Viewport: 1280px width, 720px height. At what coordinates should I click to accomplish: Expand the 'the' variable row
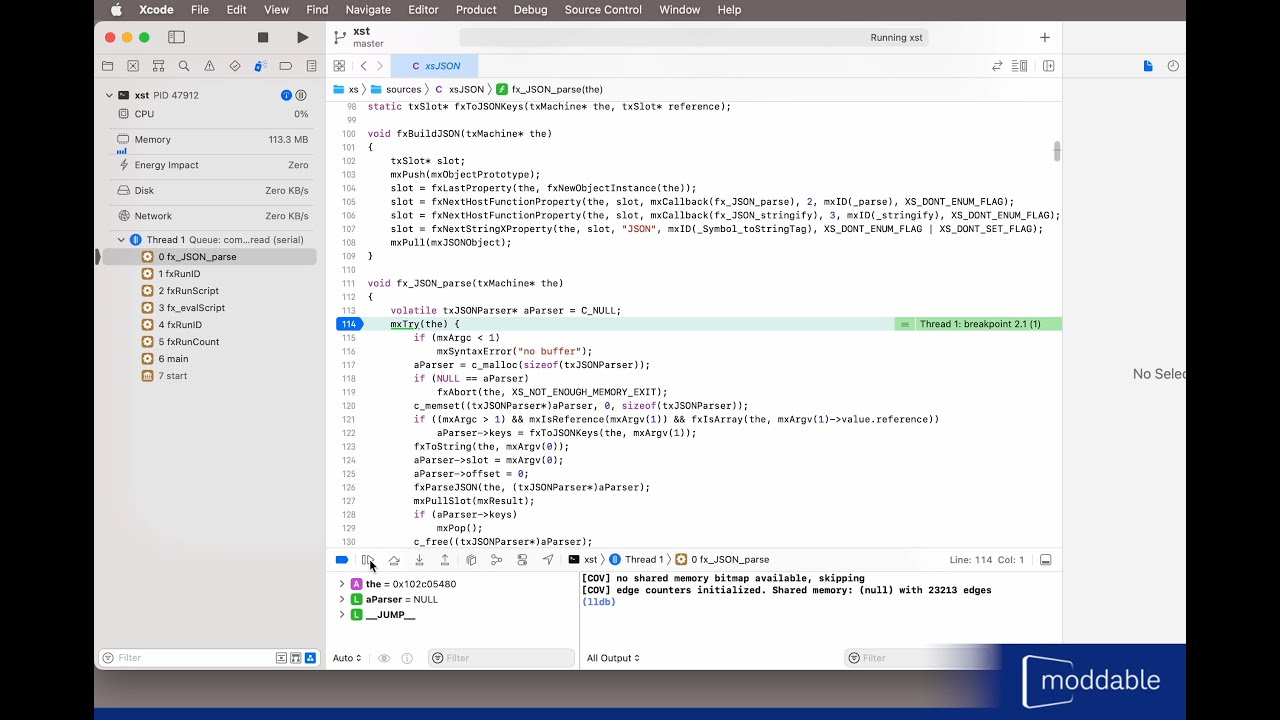[x=342, y=584]
